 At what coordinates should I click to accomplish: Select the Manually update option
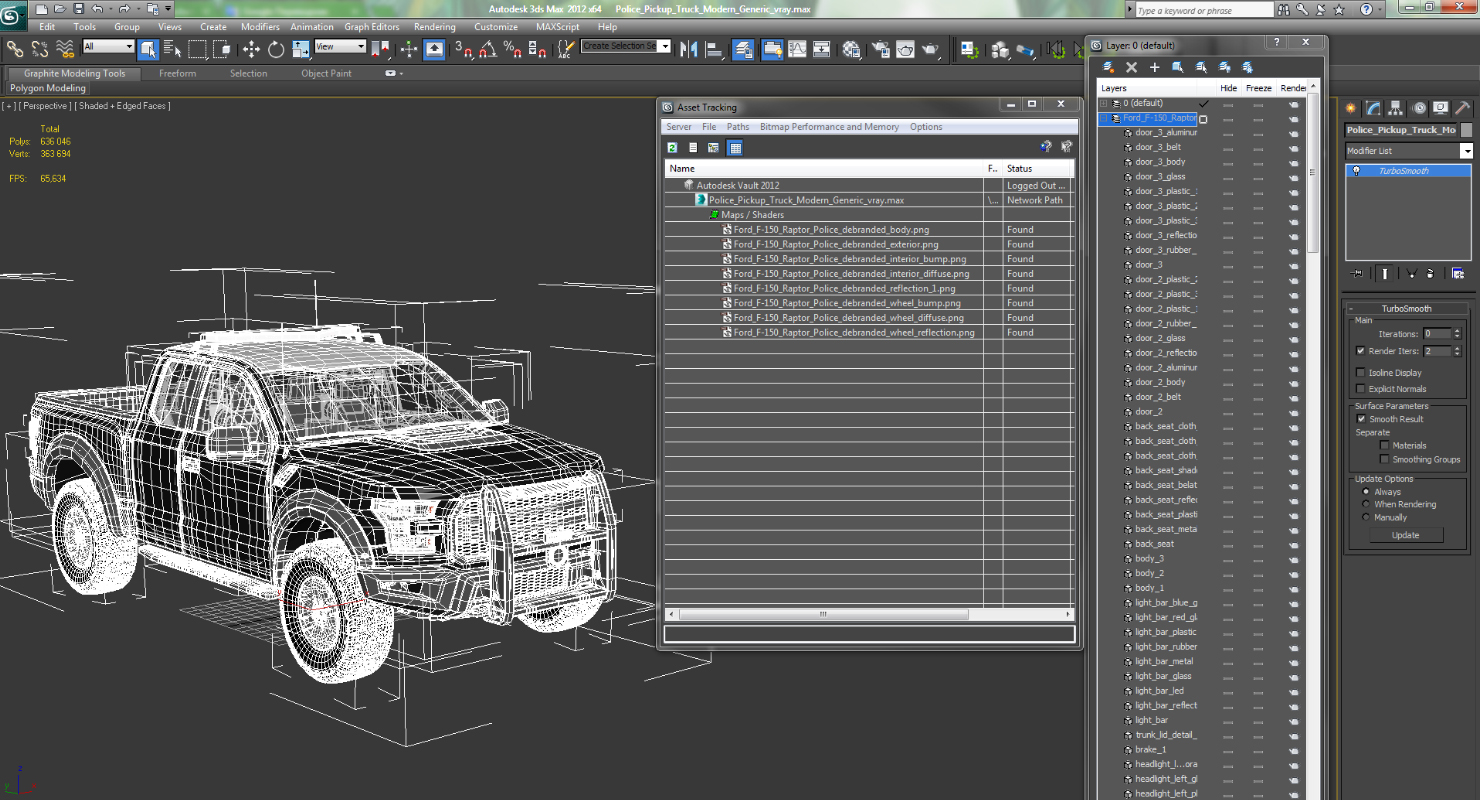coord(1366,518)
